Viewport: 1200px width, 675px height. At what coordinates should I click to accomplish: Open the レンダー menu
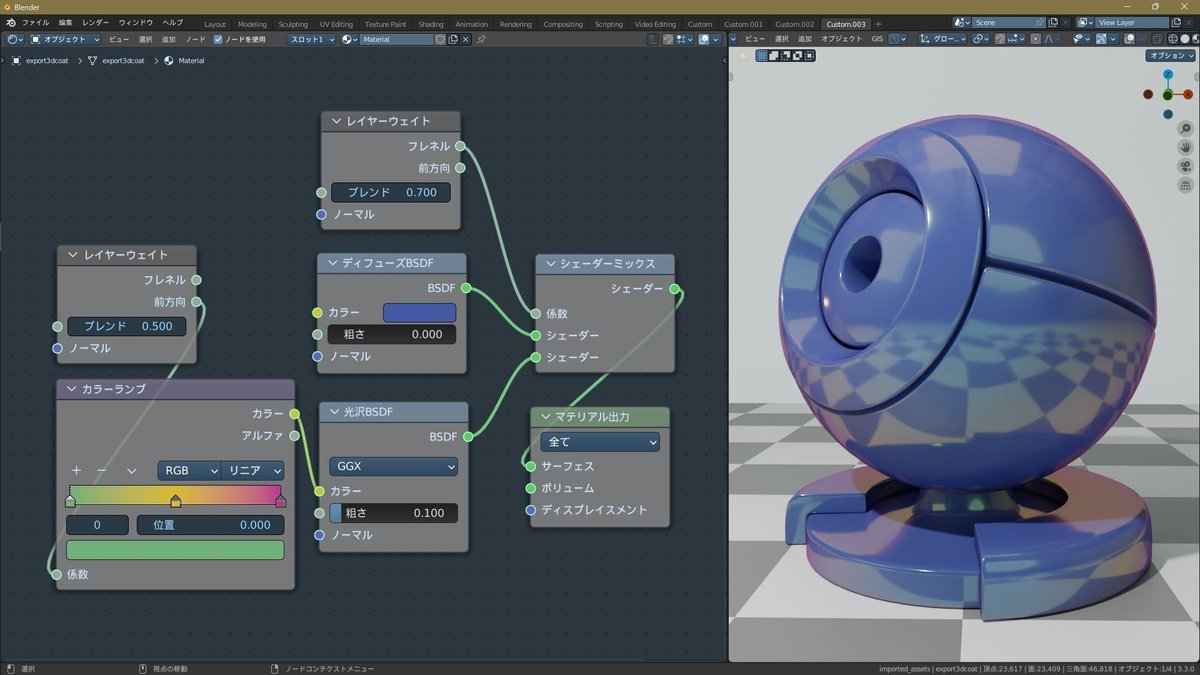coord(94,22)
